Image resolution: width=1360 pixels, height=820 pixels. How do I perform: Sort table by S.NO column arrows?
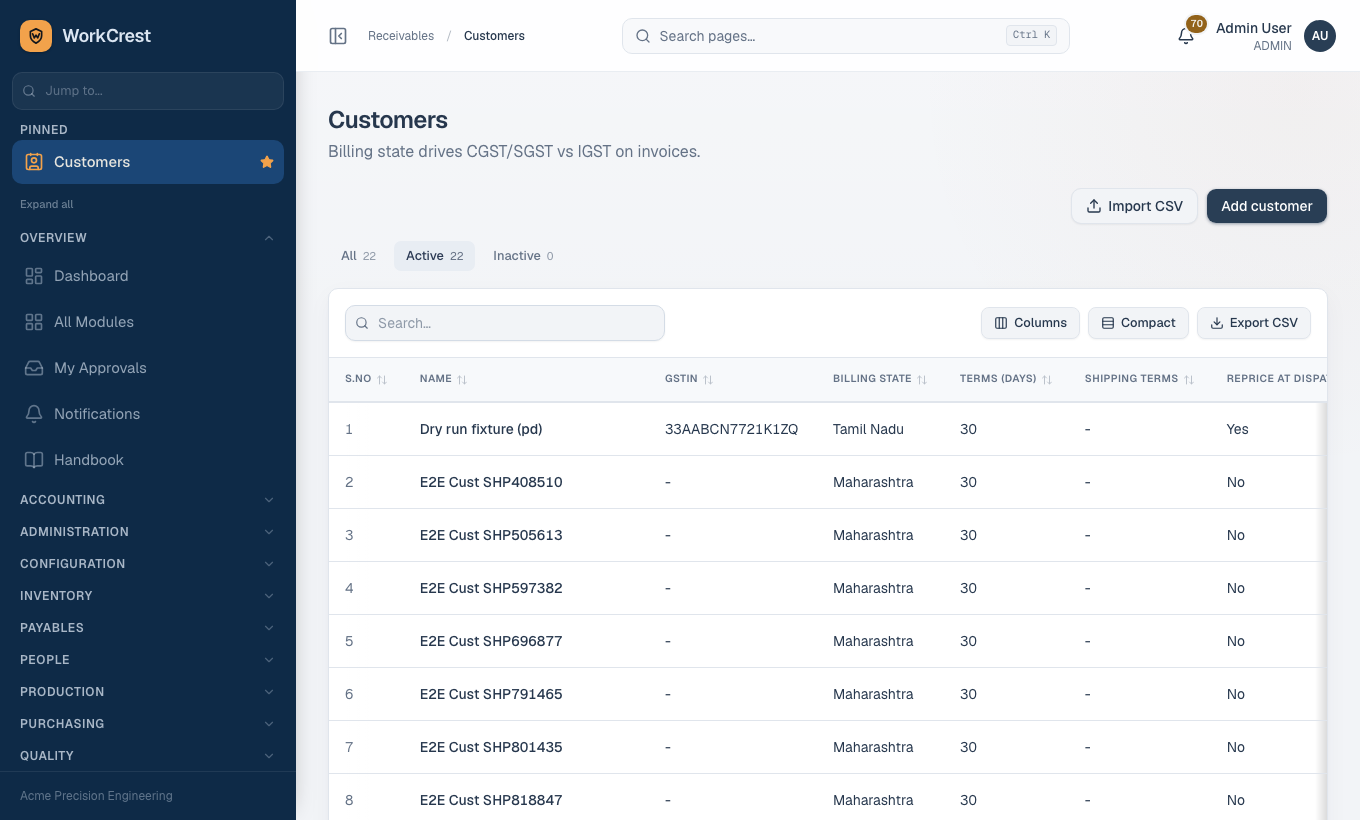[382, 380]
